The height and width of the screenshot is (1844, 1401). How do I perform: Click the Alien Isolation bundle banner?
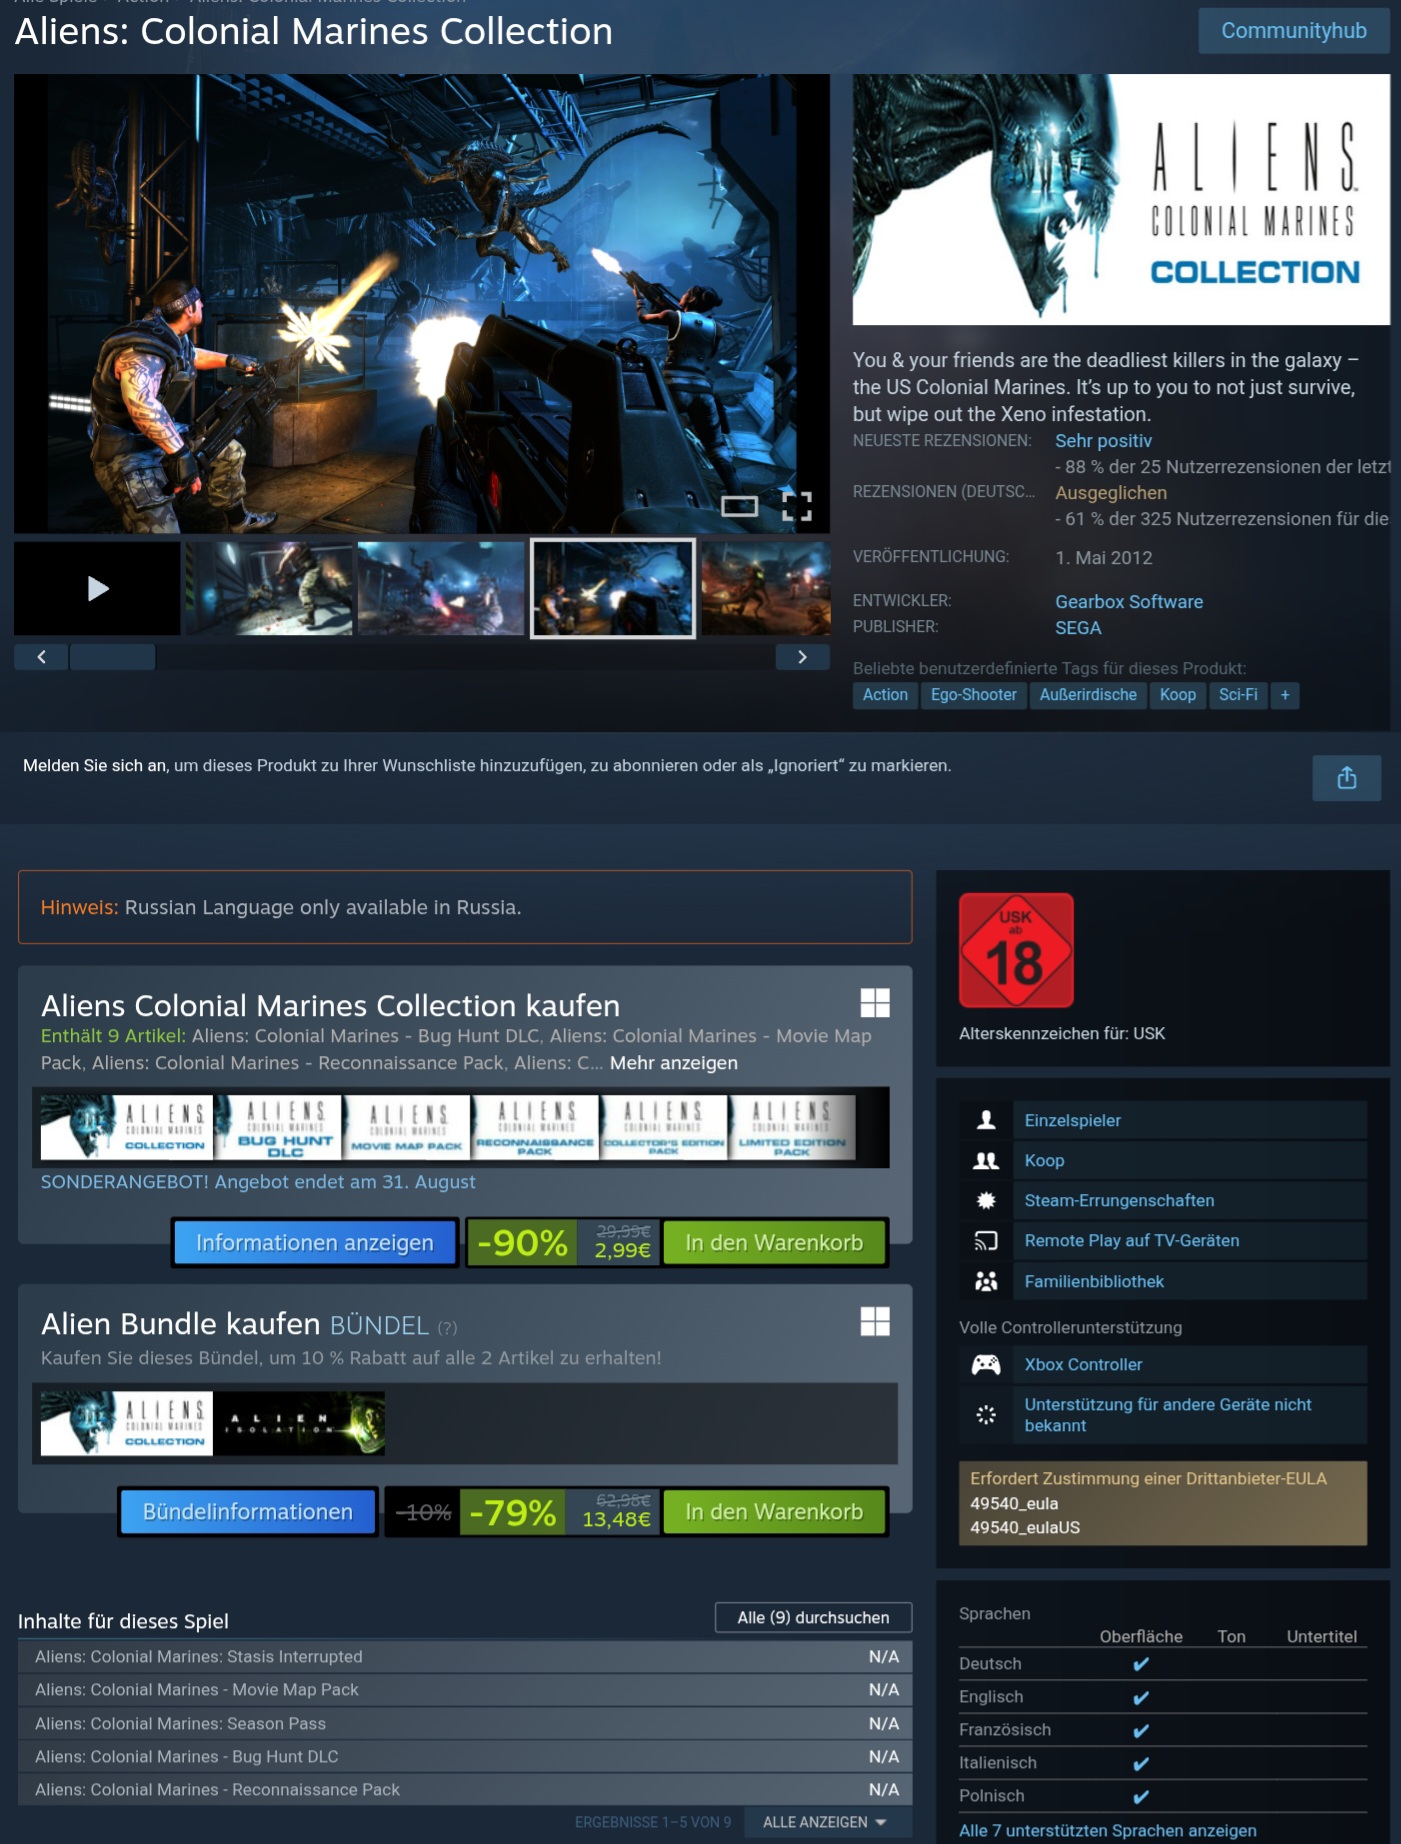click(299, 1424)
